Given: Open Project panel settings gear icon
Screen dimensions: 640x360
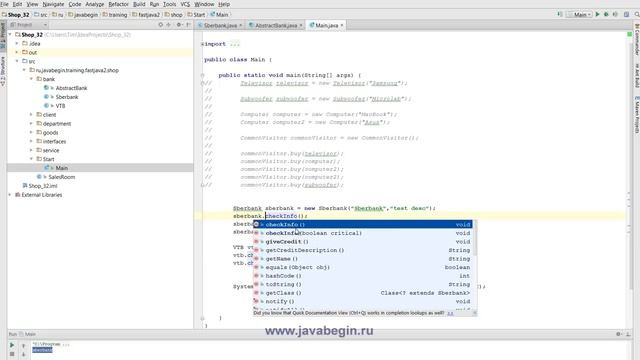Looking at the screenshot, I should pos(179,25).
